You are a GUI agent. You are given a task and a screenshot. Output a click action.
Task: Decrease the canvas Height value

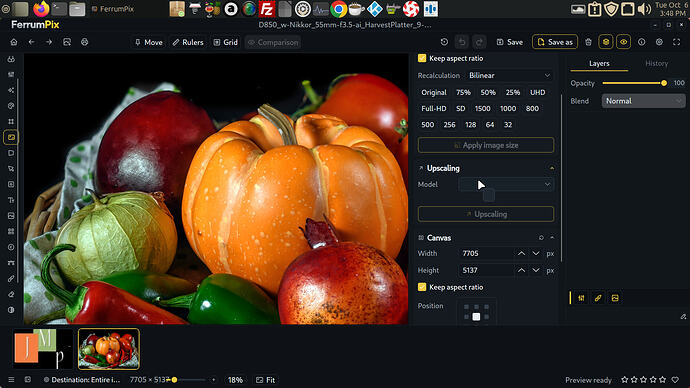(x=536, y=270)
